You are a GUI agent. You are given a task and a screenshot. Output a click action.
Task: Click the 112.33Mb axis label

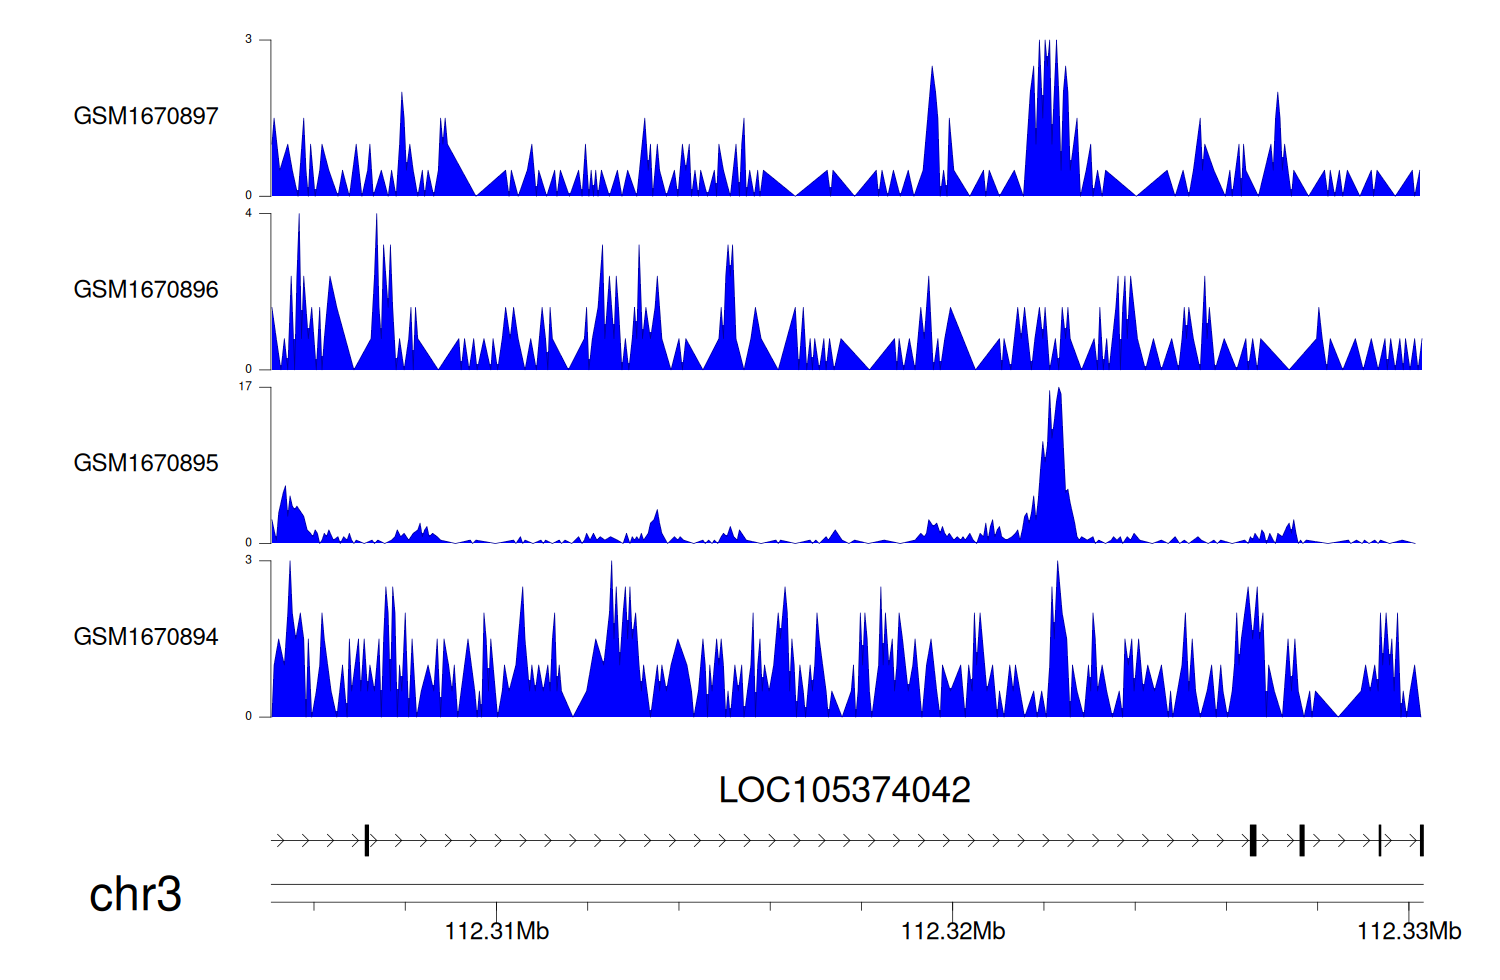point(1408,932)
